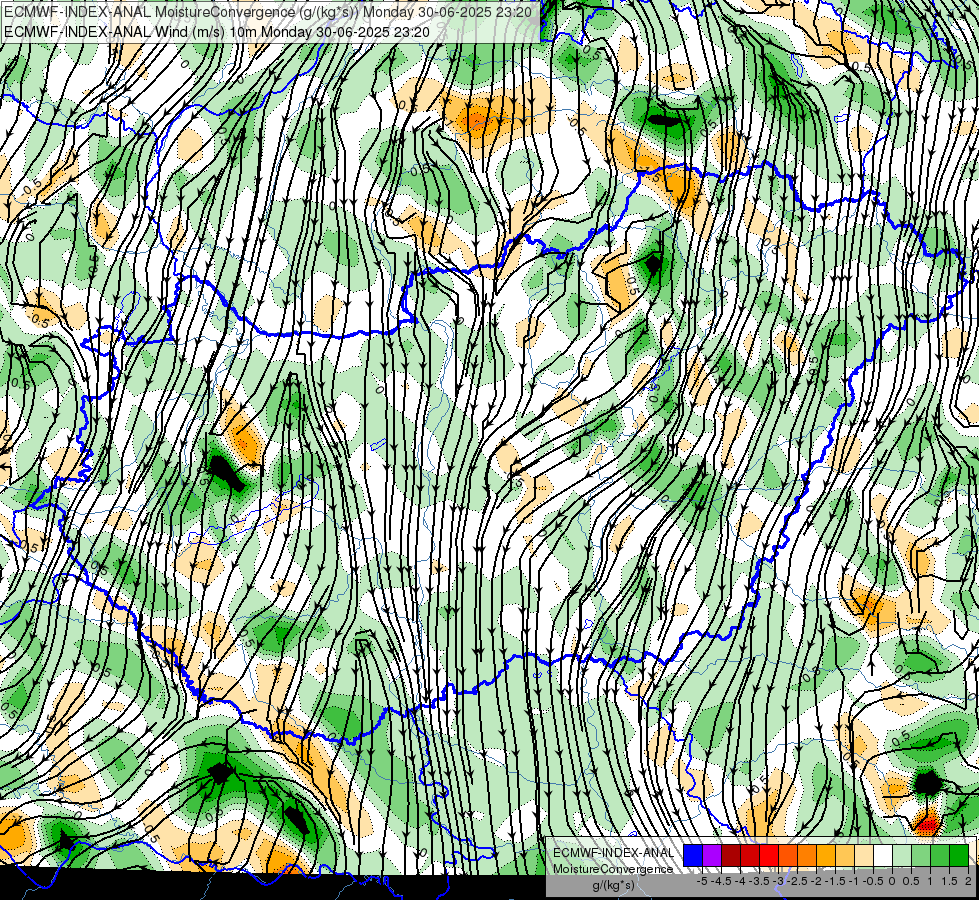Viewport: 979px width, 900px height.
Task: Click the purple legend swatch
Action: coord(712,856)
